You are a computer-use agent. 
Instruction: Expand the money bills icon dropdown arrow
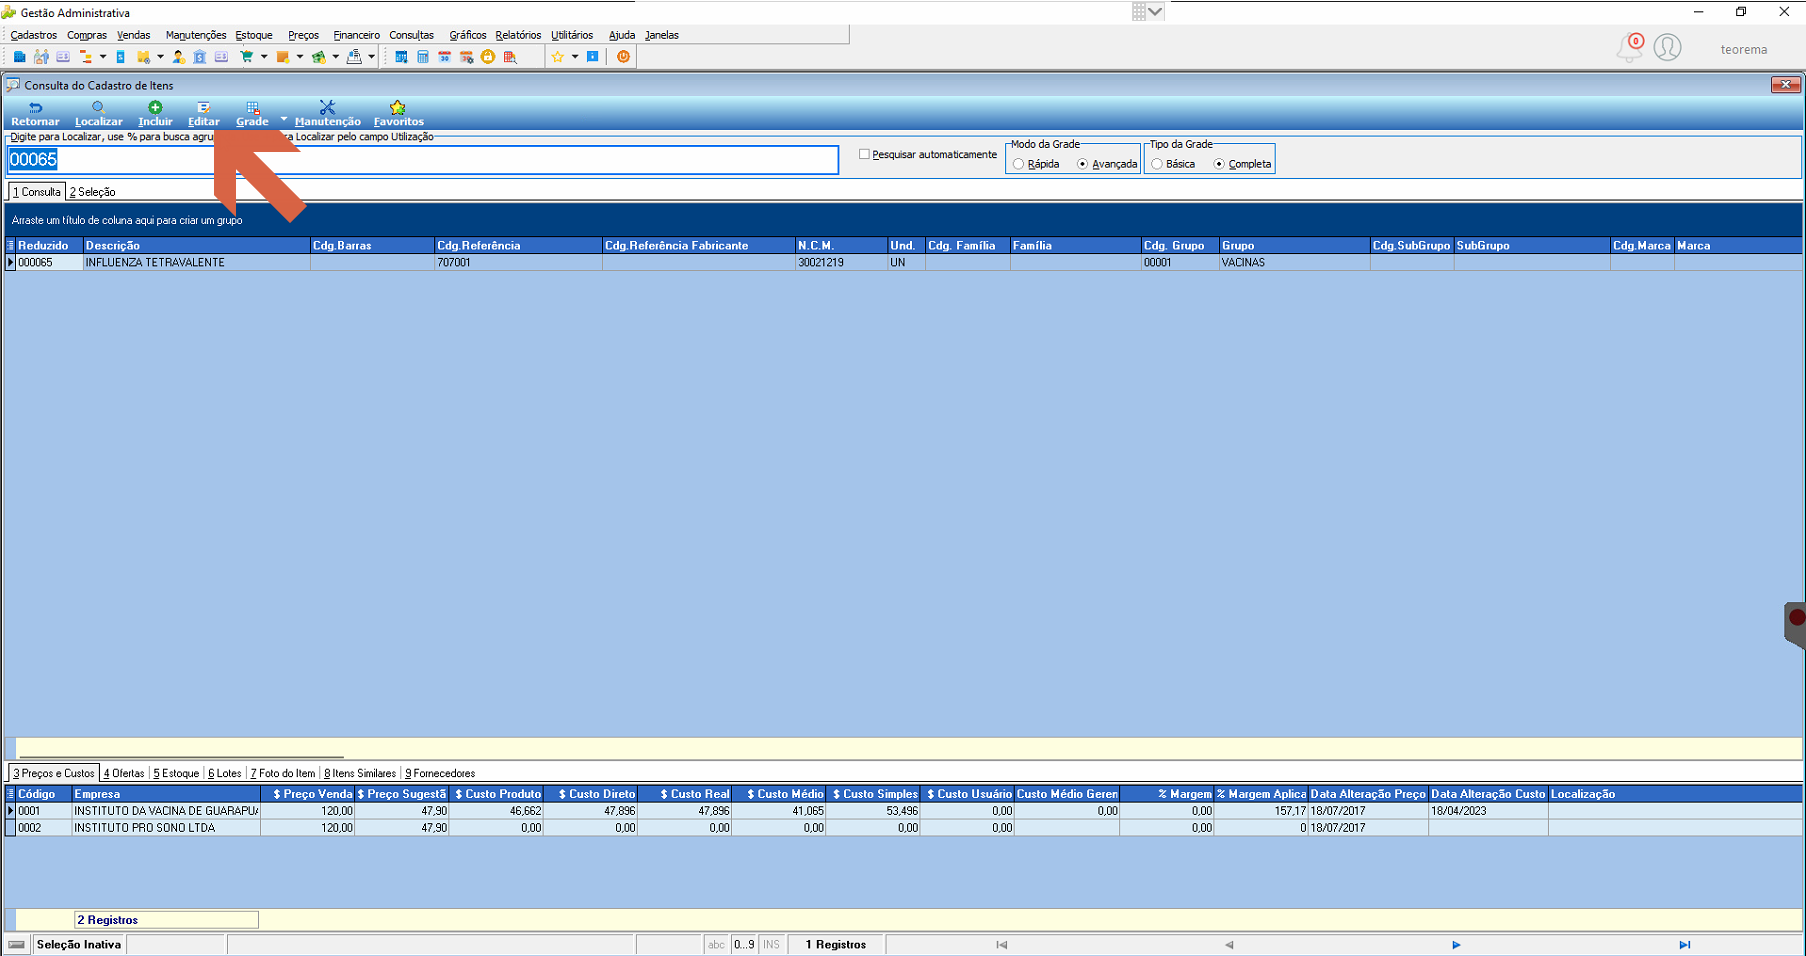pyautogui.click(x=335, y=57)
